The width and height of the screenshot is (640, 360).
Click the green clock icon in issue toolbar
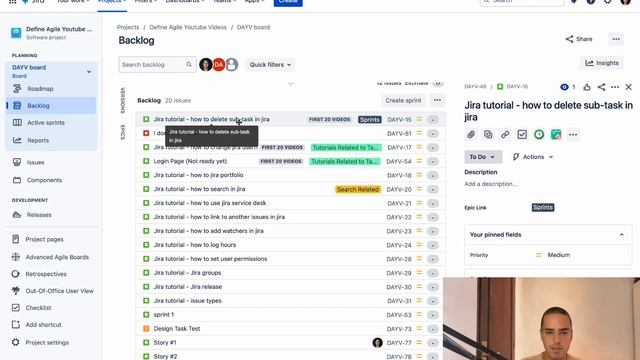[x=539, y=134]
